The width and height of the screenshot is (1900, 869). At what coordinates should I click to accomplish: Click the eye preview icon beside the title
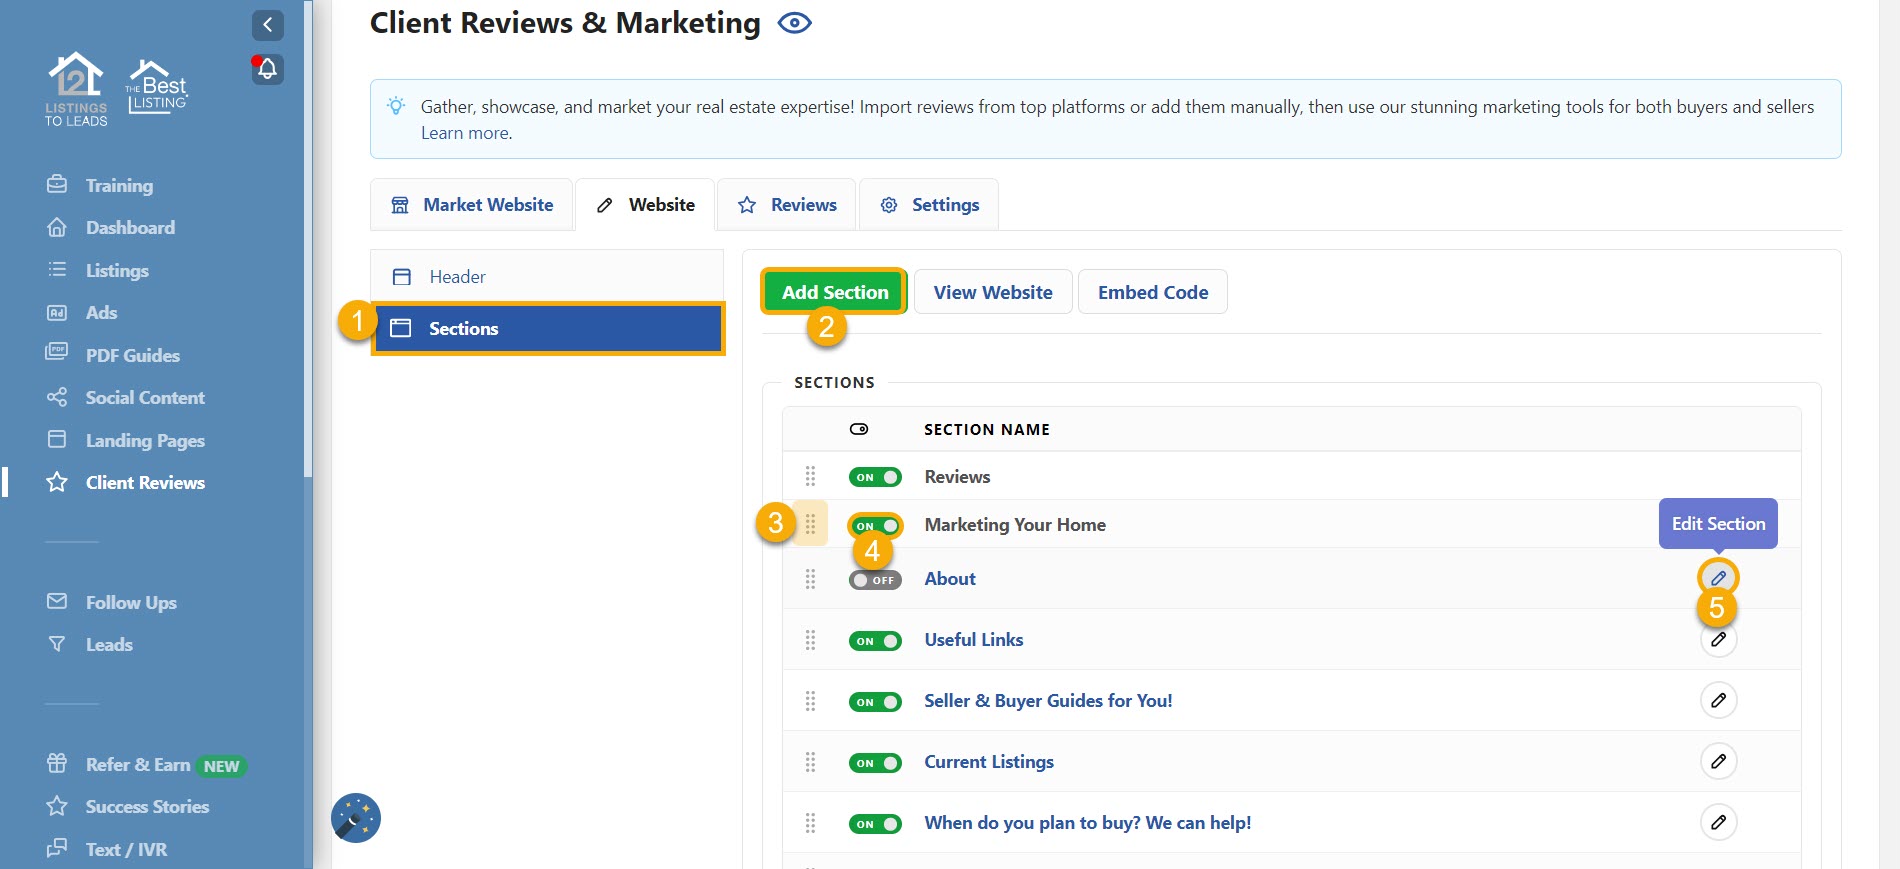(794, 23)
